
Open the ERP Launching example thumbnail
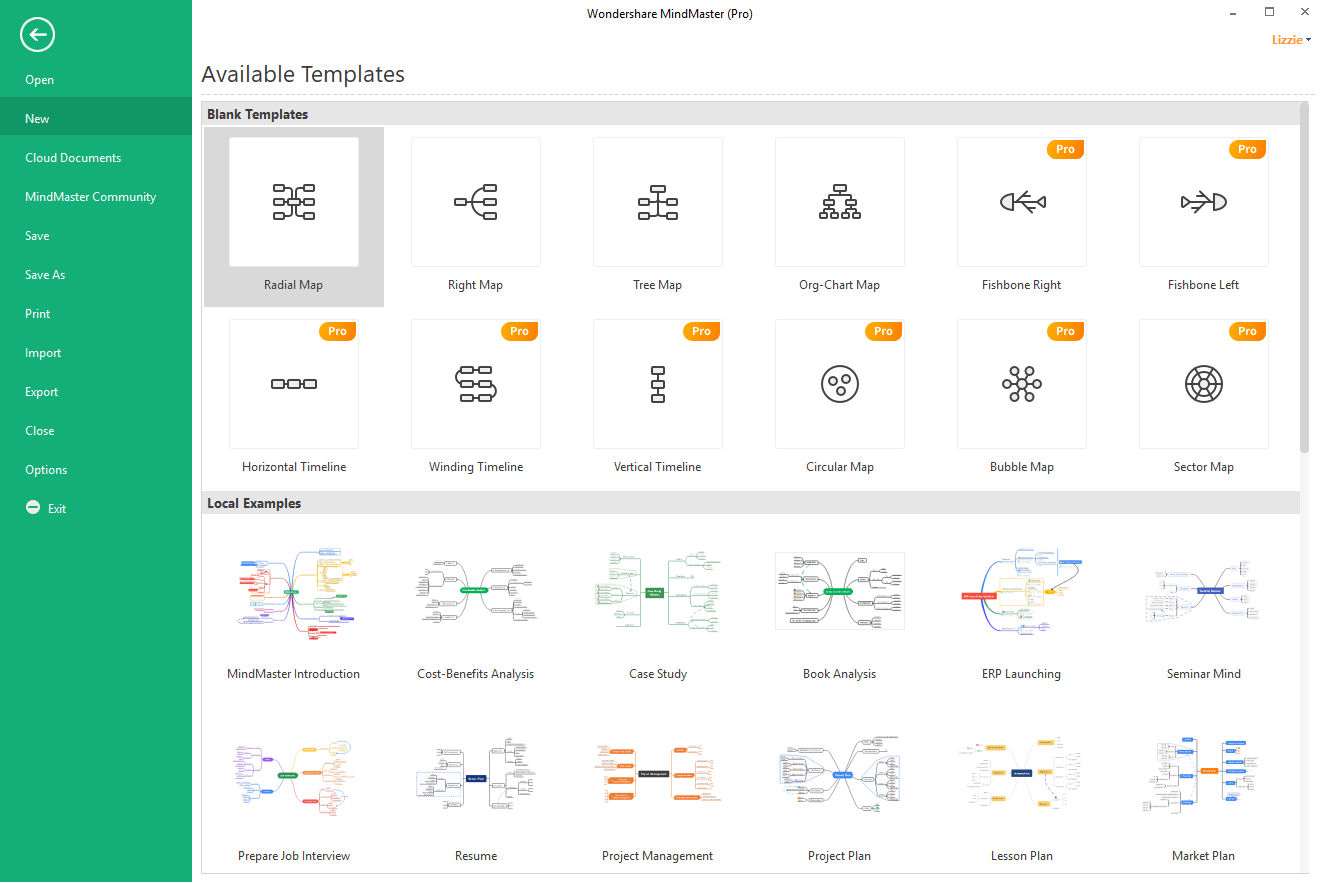coord(1022,592)
